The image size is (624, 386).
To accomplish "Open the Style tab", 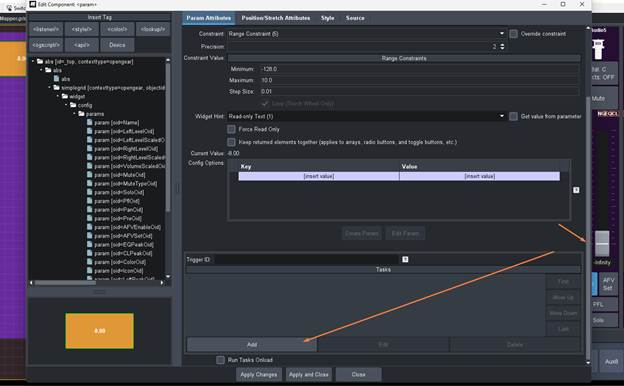I will pos(328,18).
